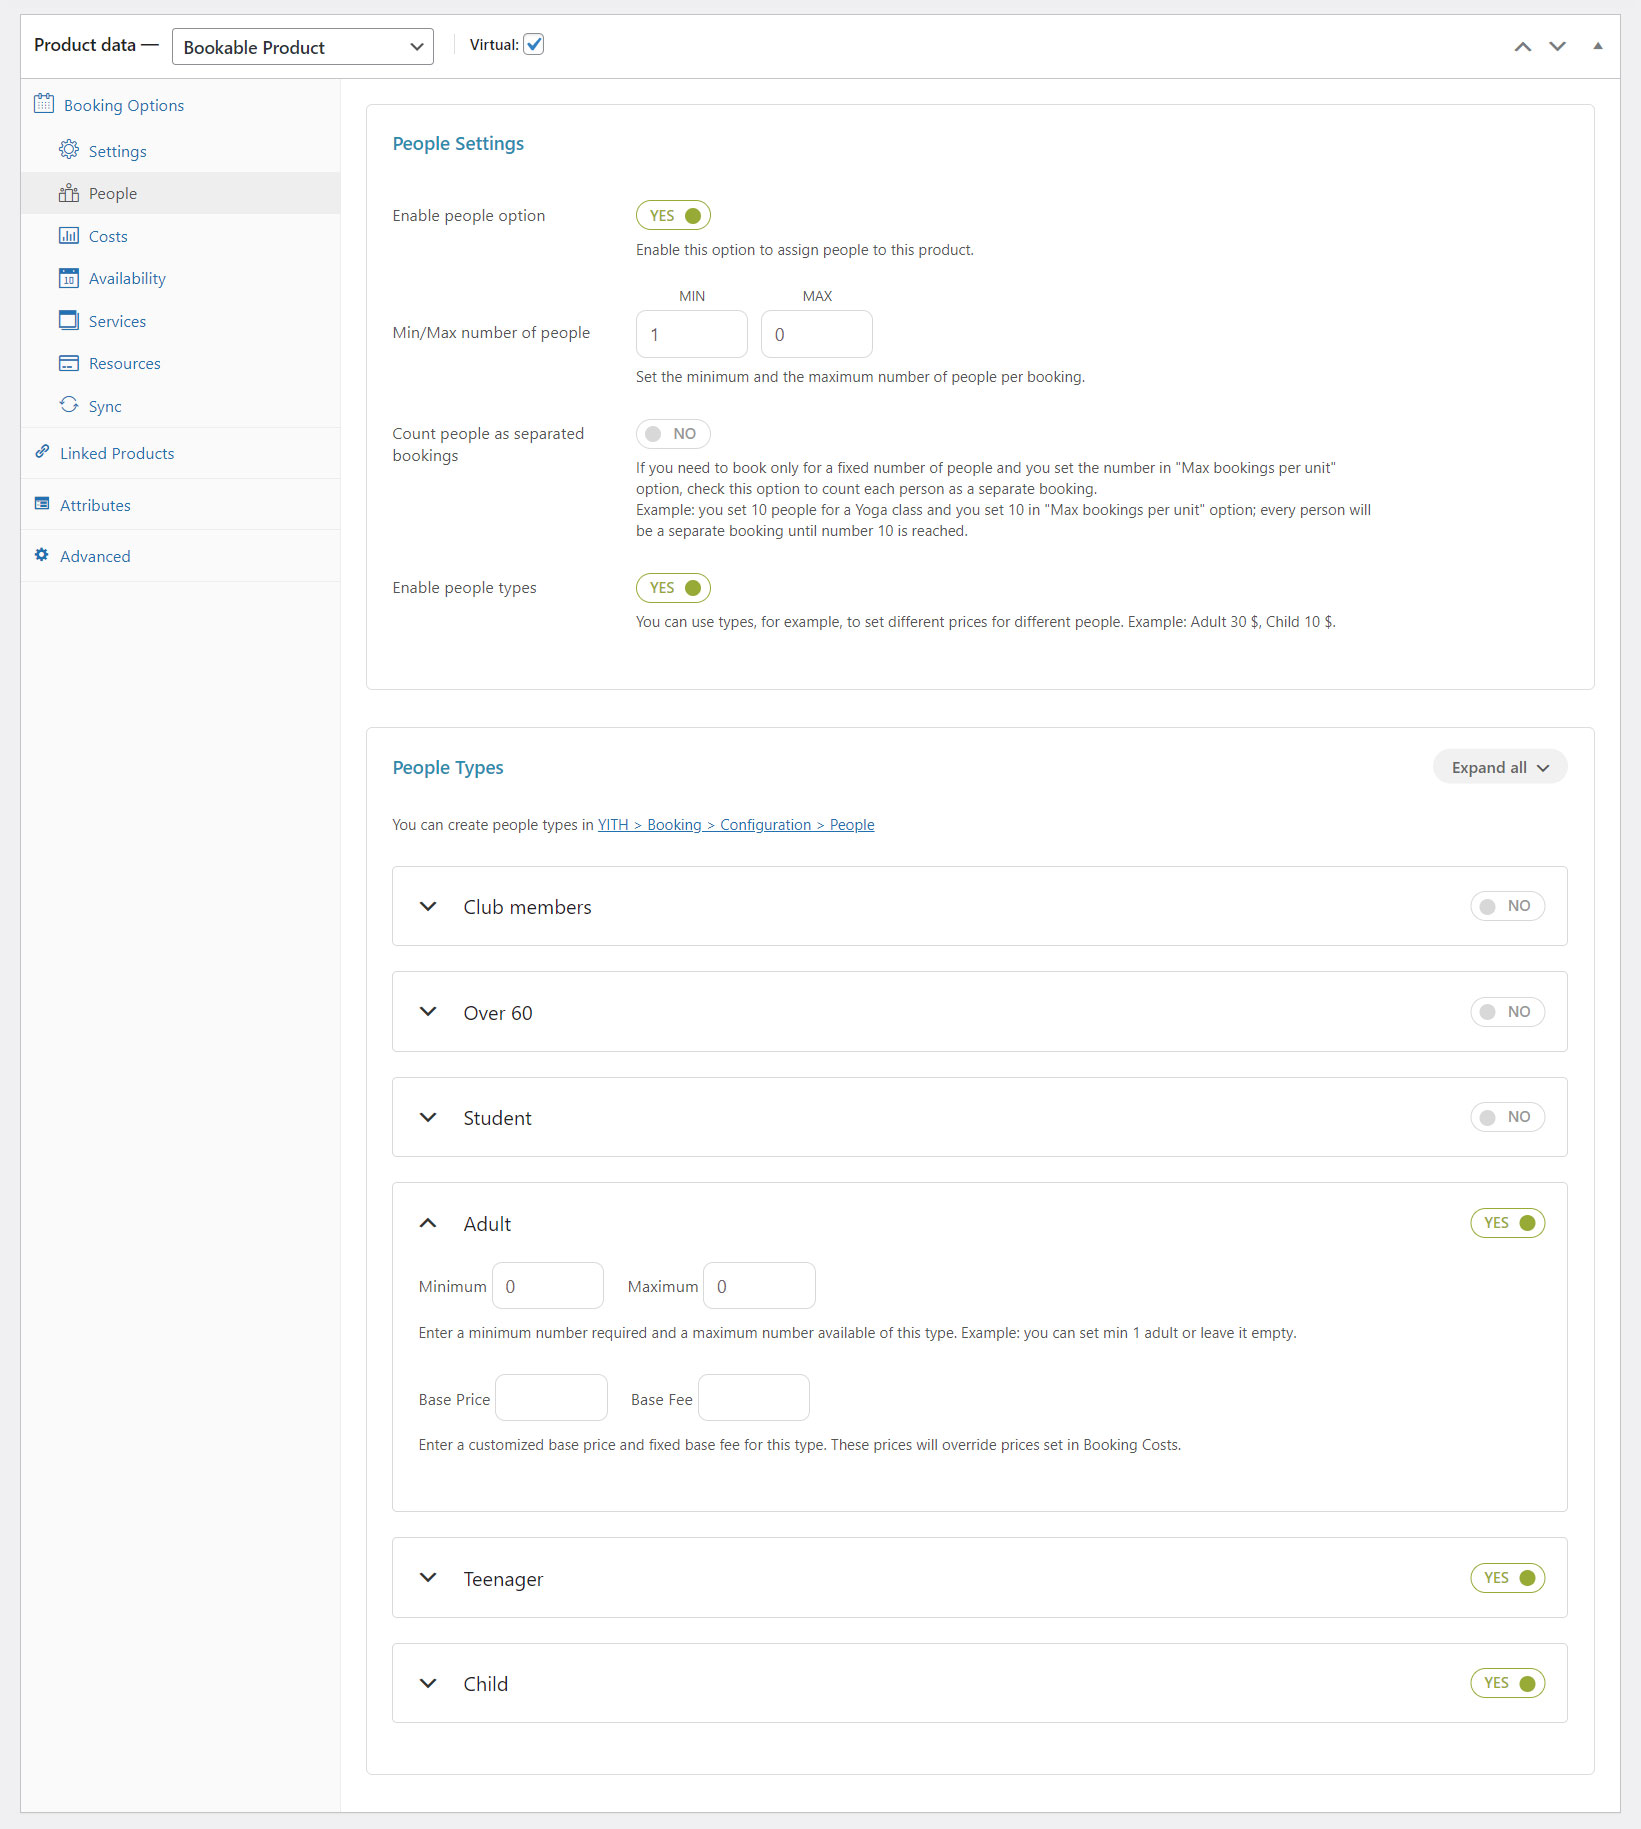Open the Bookable Product type dropdown

click(303, 47)
